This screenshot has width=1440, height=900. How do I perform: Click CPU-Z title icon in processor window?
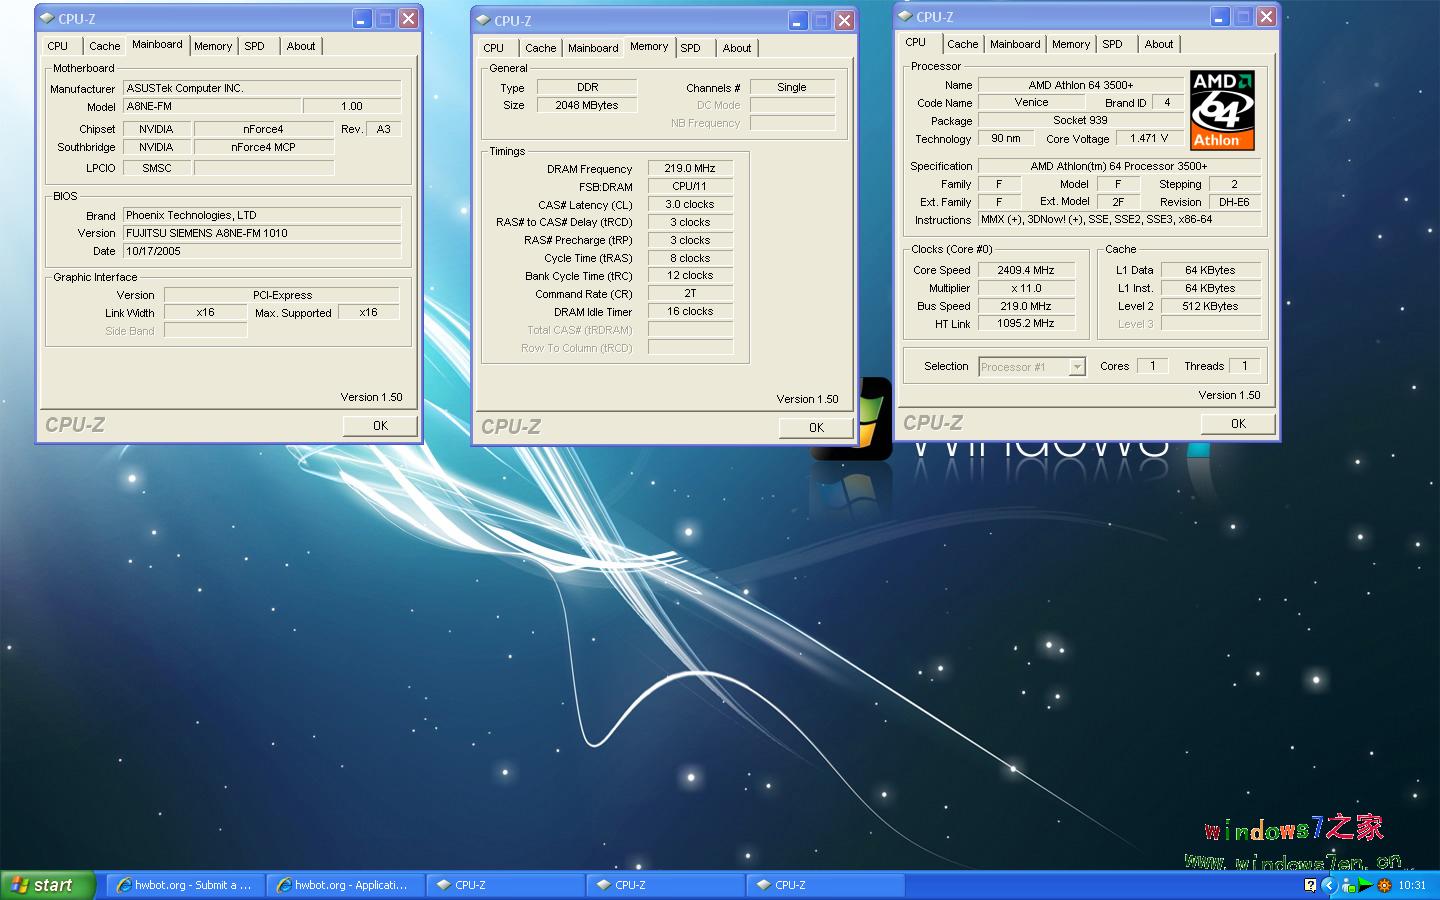pos(905,16)
